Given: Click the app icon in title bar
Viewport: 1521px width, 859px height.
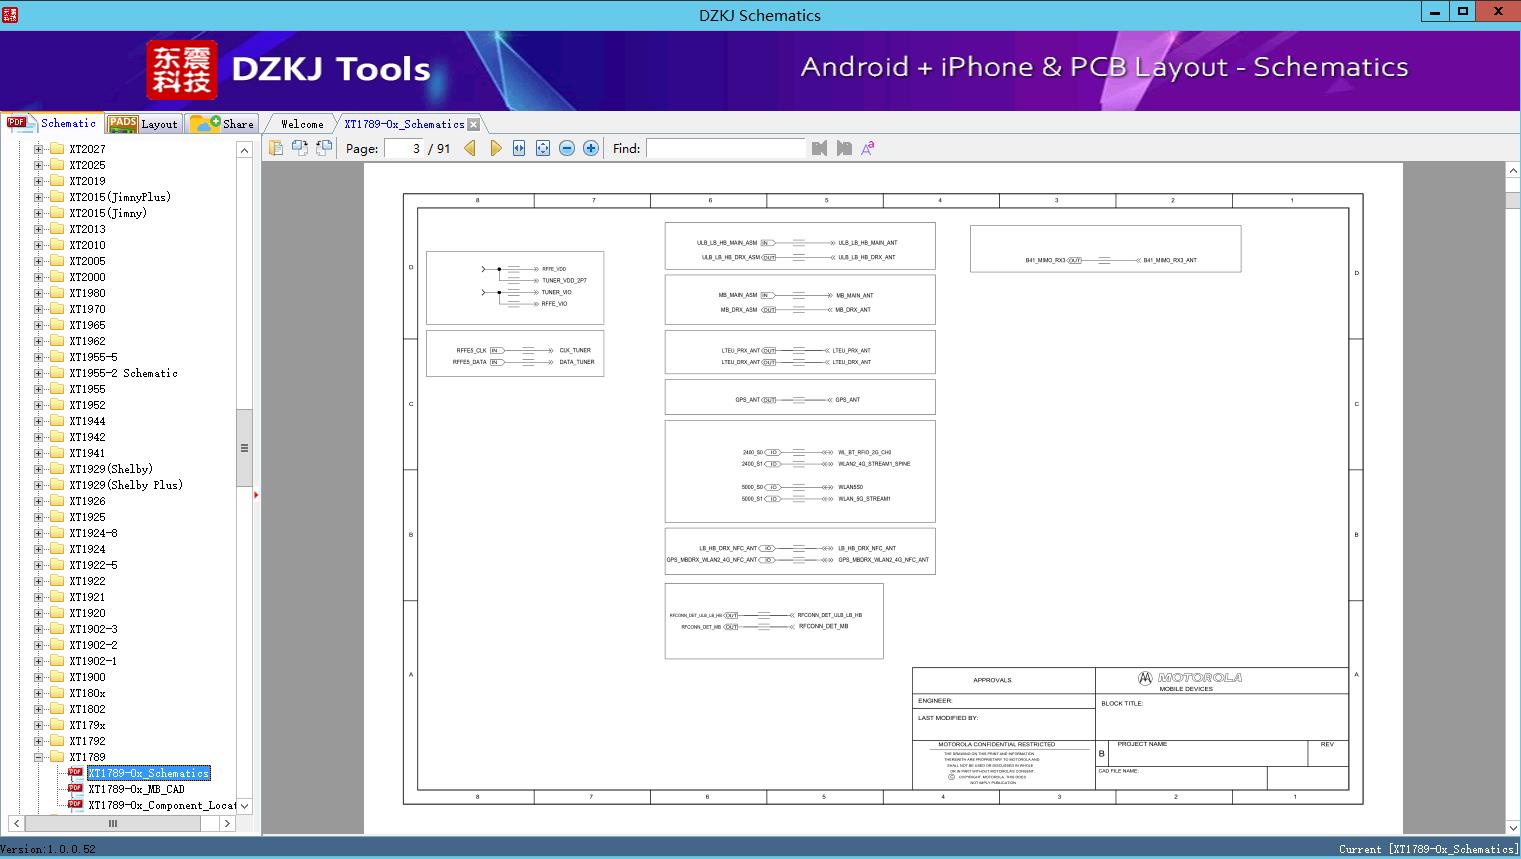Looking at the screenshot, I should 9,14.
